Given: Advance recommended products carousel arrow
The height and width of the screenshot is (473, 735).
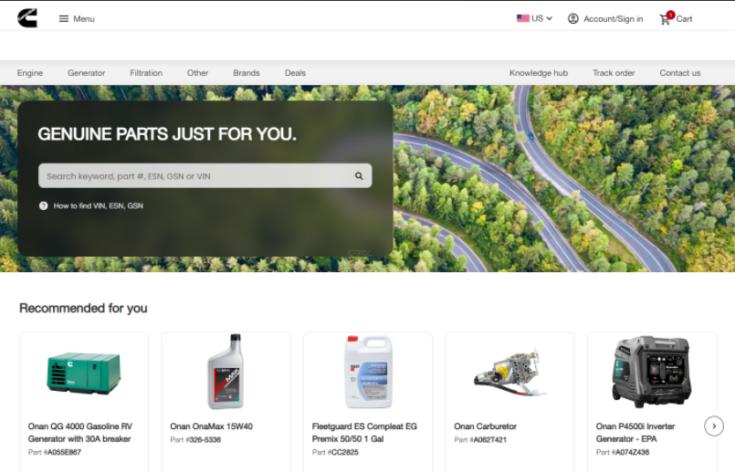Looking at the screenshot, I should pyautogui.click(x=714, y=426).
